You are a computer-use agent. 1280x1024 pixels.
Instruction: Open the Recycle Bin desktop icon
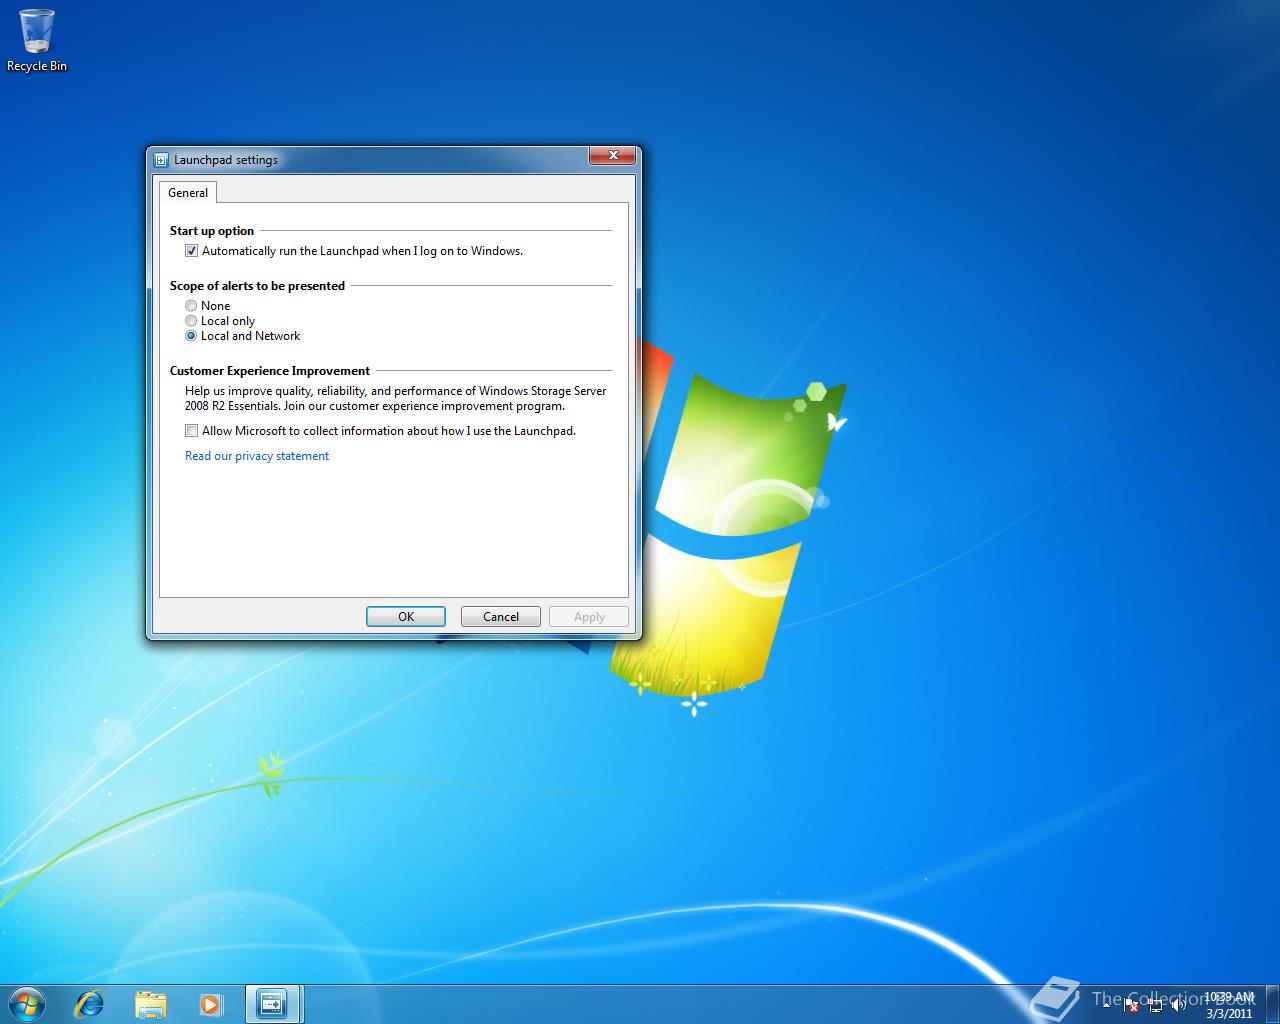click(37, 40)
